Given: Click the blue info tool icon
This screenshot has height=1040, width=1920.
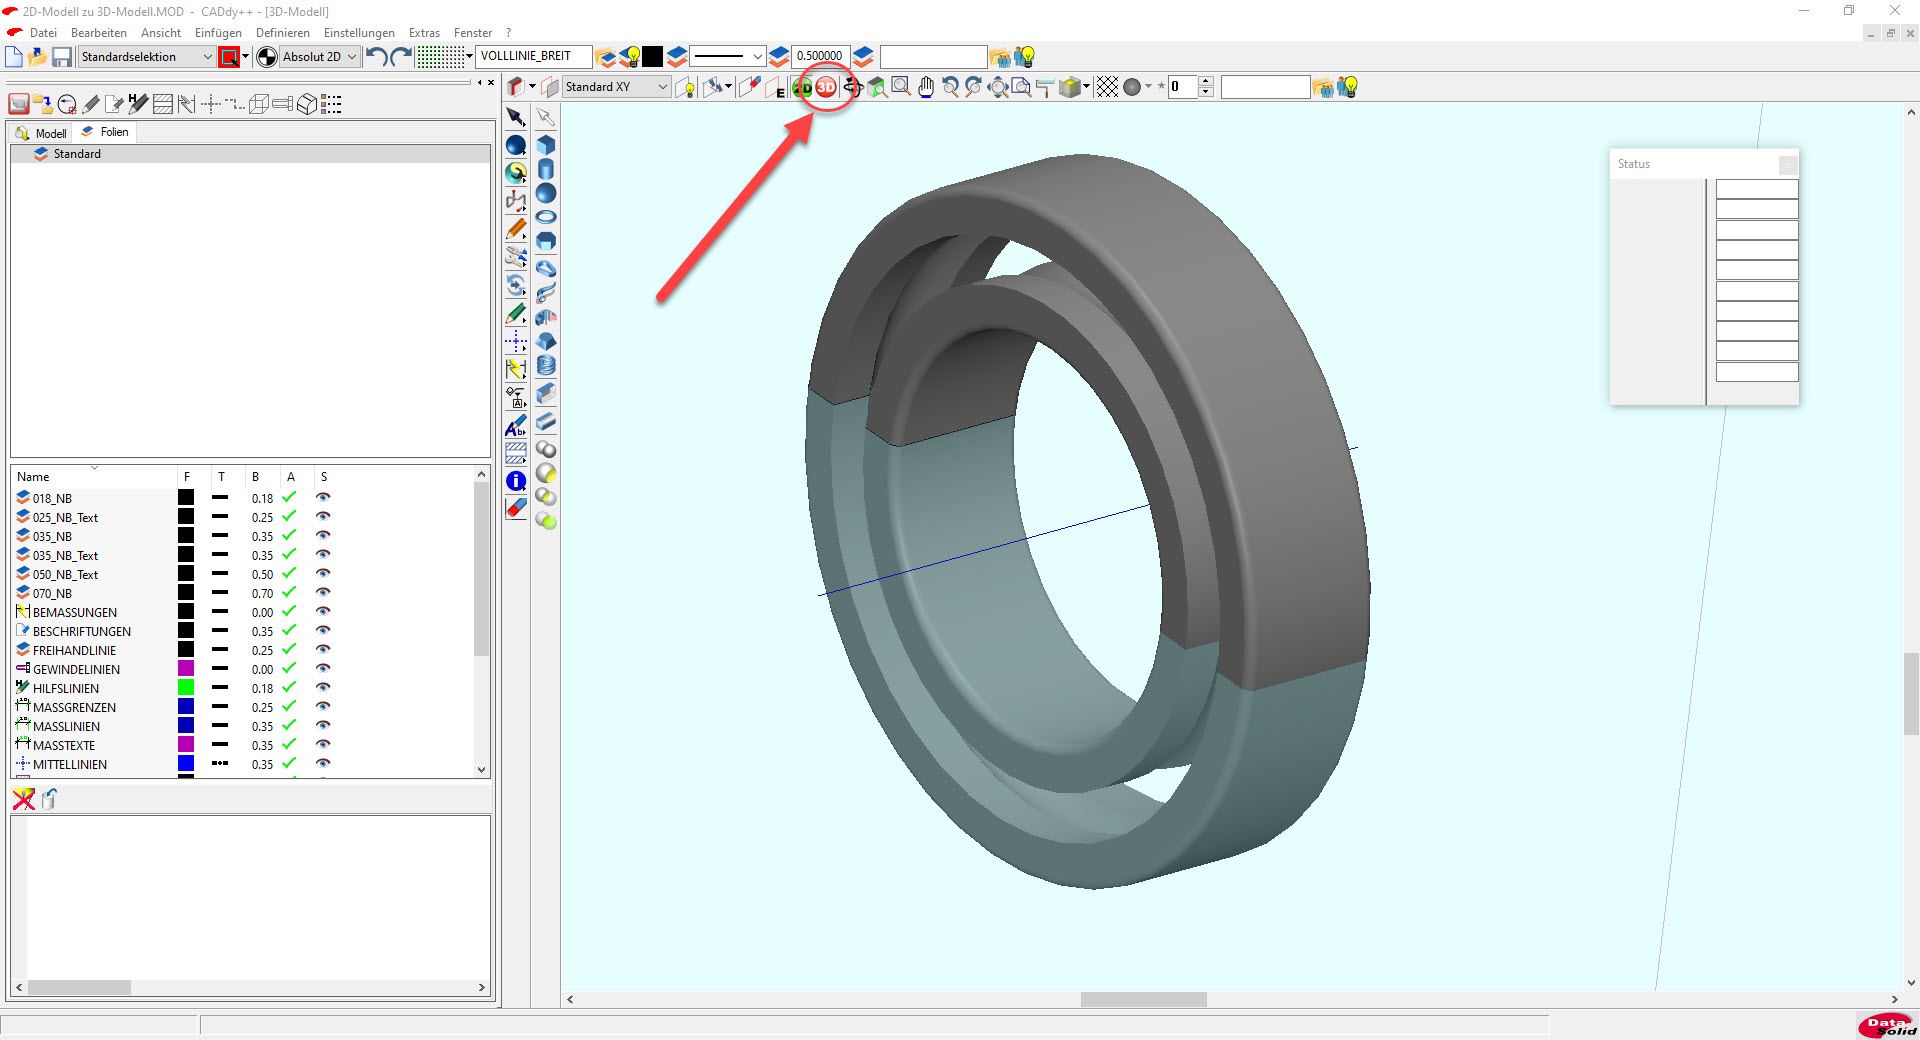Looking at the screenshot, I should [x=516, y=481].
